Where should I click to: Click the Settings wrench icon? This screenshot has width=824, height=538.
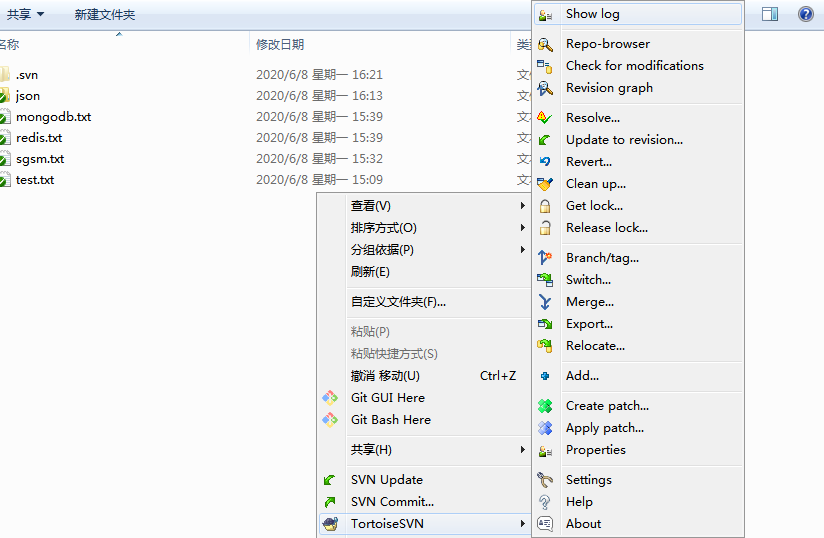pyautogui.click(x=545, y=480)
